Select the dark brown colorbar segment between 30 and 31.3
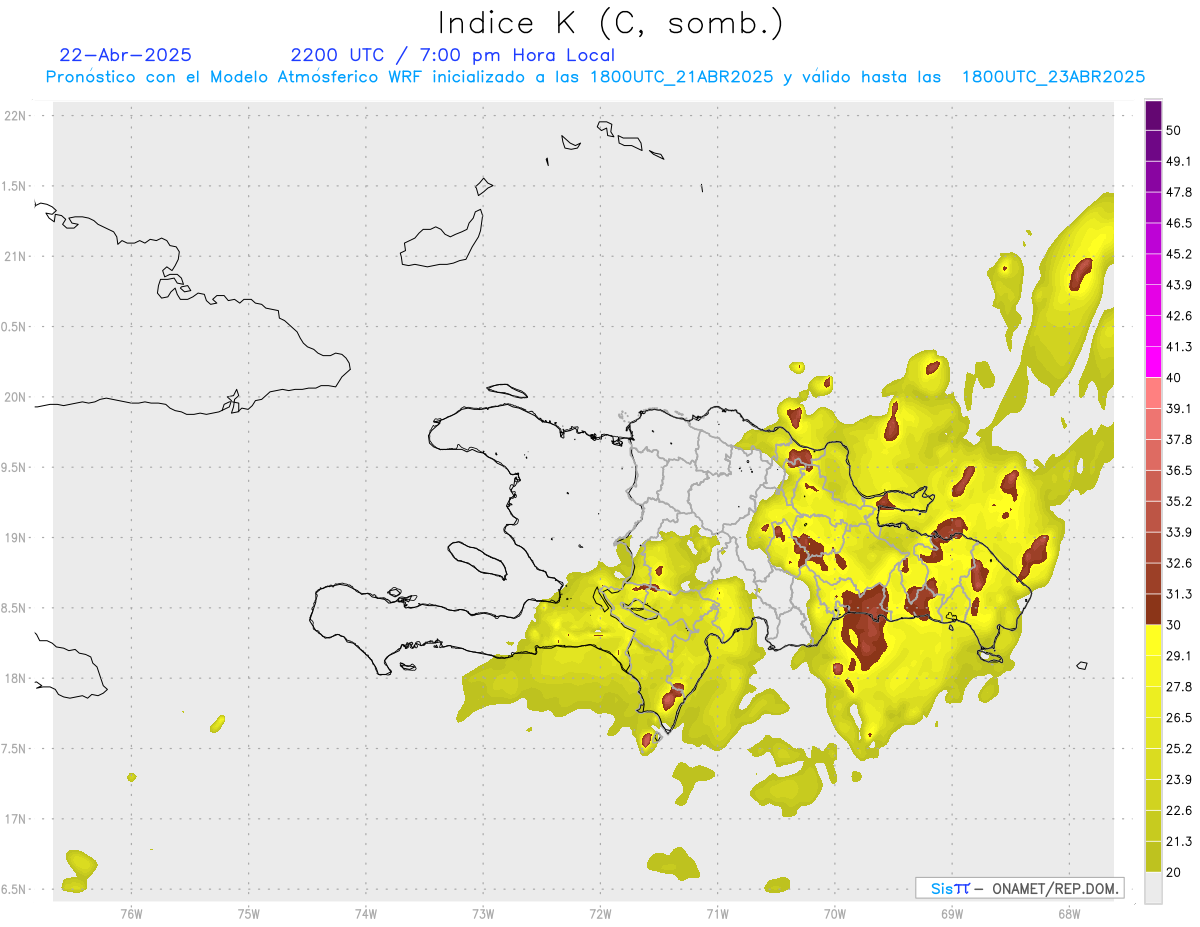Image resolution: width=1200 pixels, height=927 pixels. (x=1153, y=610)
